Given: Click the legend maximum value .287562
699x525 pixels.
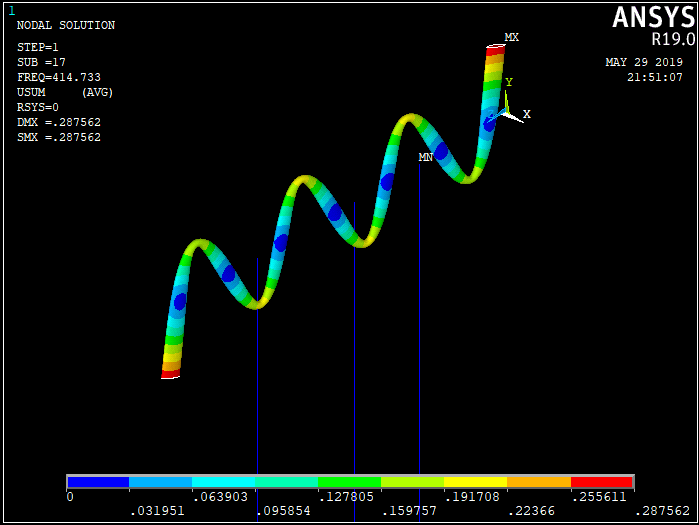Looking at the screenshot, I should (662, 511).
